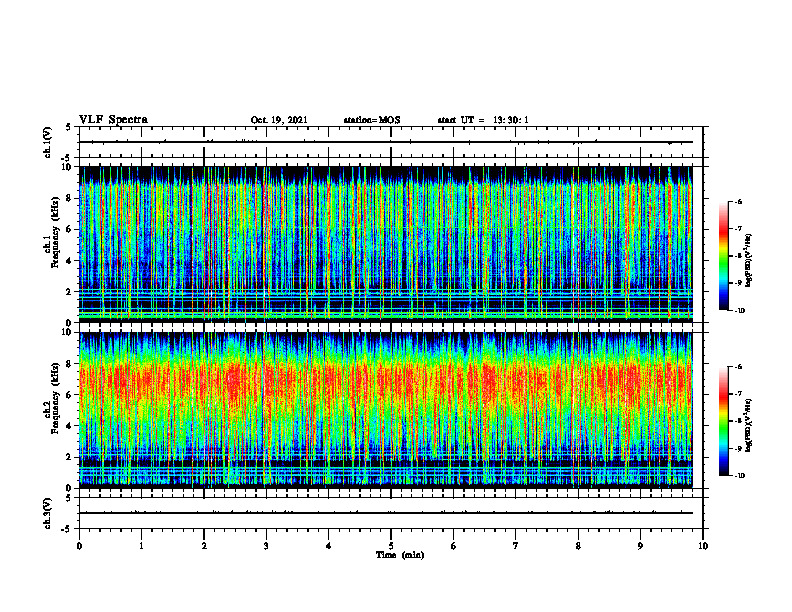Viewport: 792px width, 612px height.
Task: Click the time axis tick label "7"
Action: 516,546
